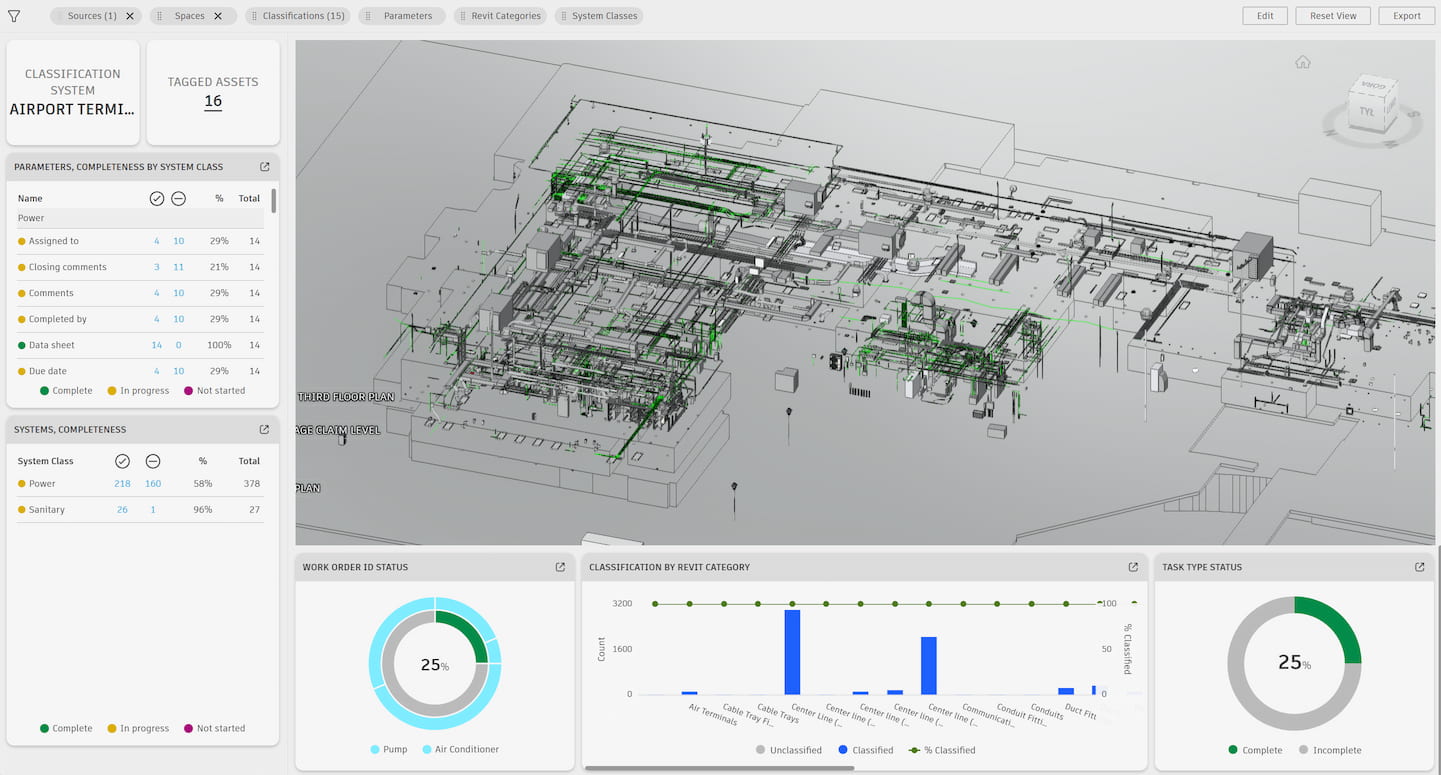The height and width of the screenshot is (775, 1441).
Task: Toggle Classified series in Revit Category chart
Action: click(x=866, y=751)
